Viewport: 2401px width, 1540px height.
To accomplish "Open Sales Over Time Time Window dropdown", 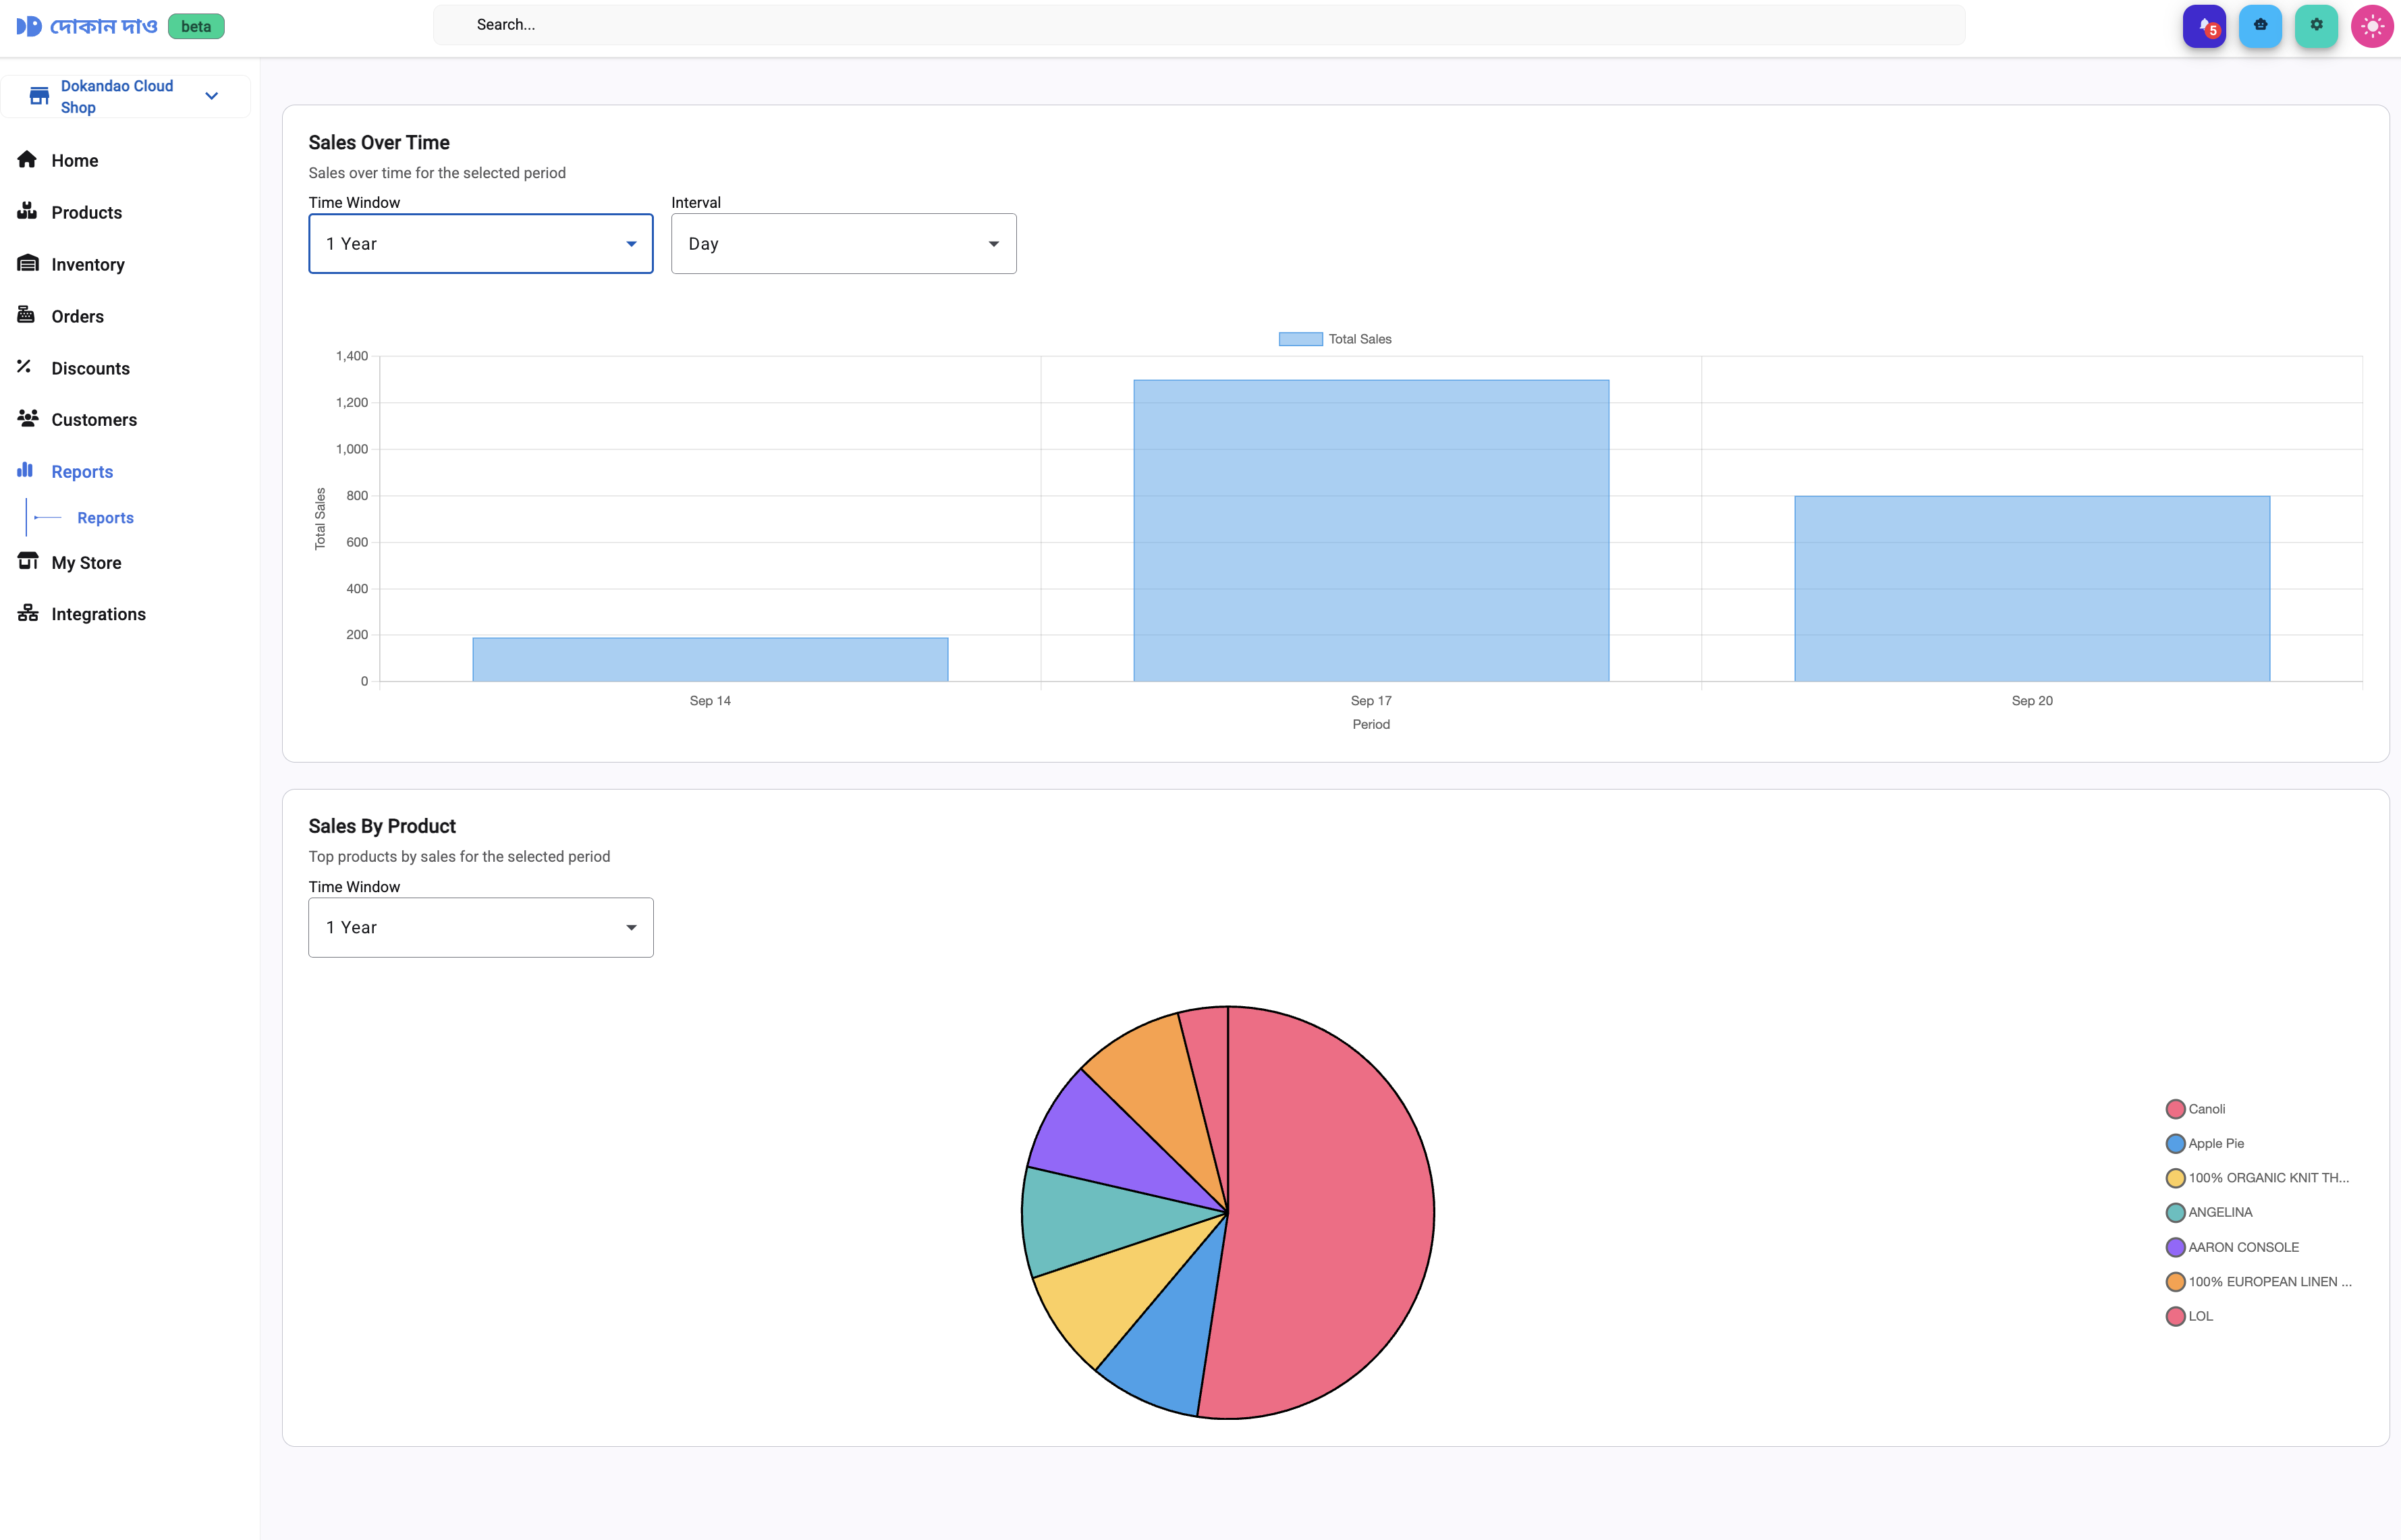I will coord(480,244).
